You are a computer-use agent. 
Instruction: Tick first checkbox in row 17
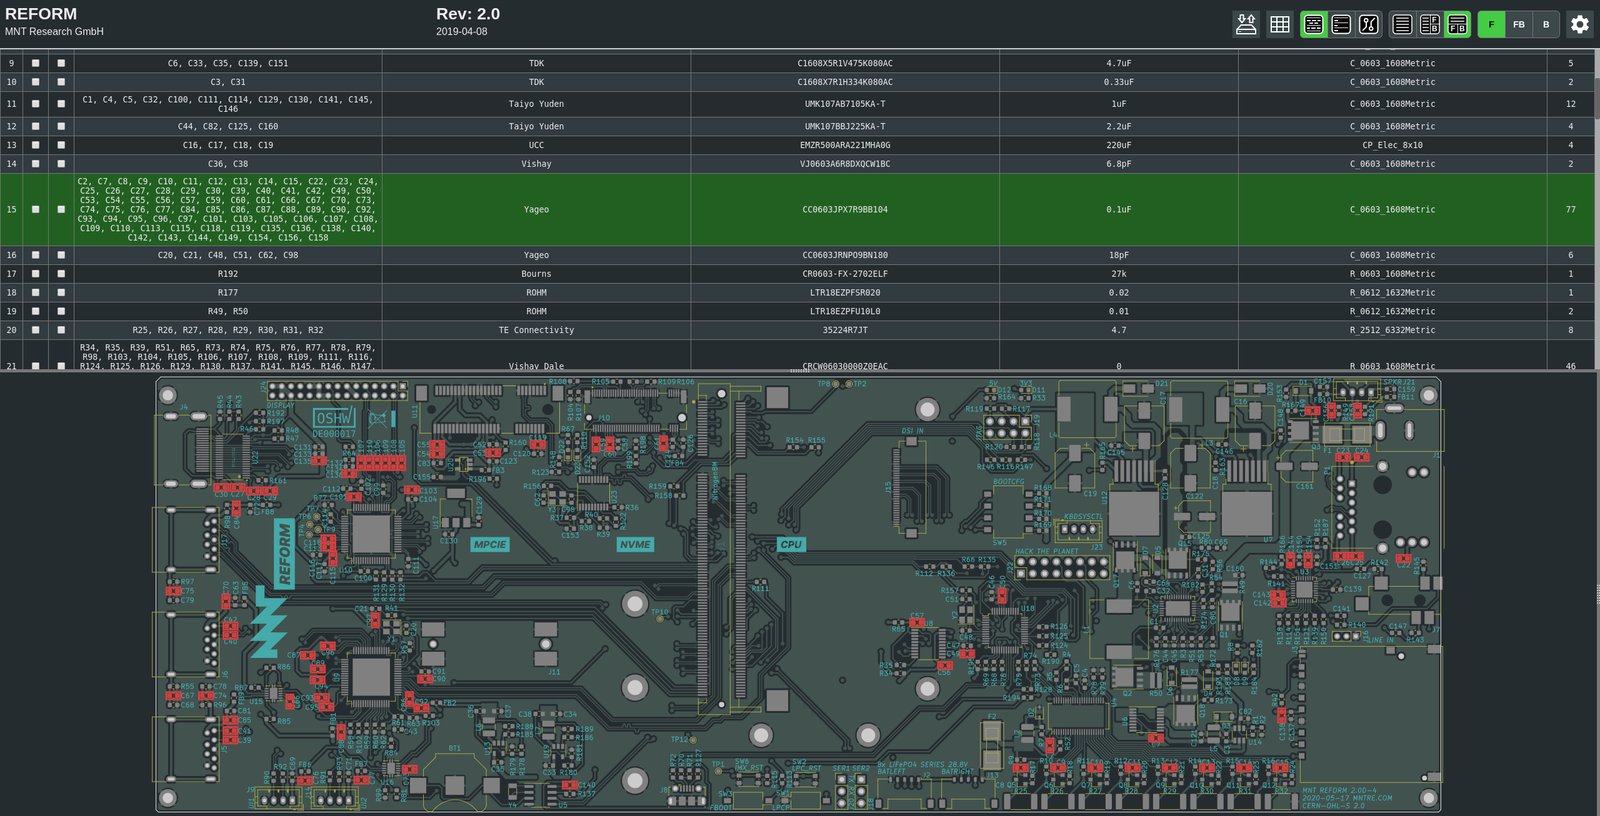pyautogui.click(x=36, y=273)
